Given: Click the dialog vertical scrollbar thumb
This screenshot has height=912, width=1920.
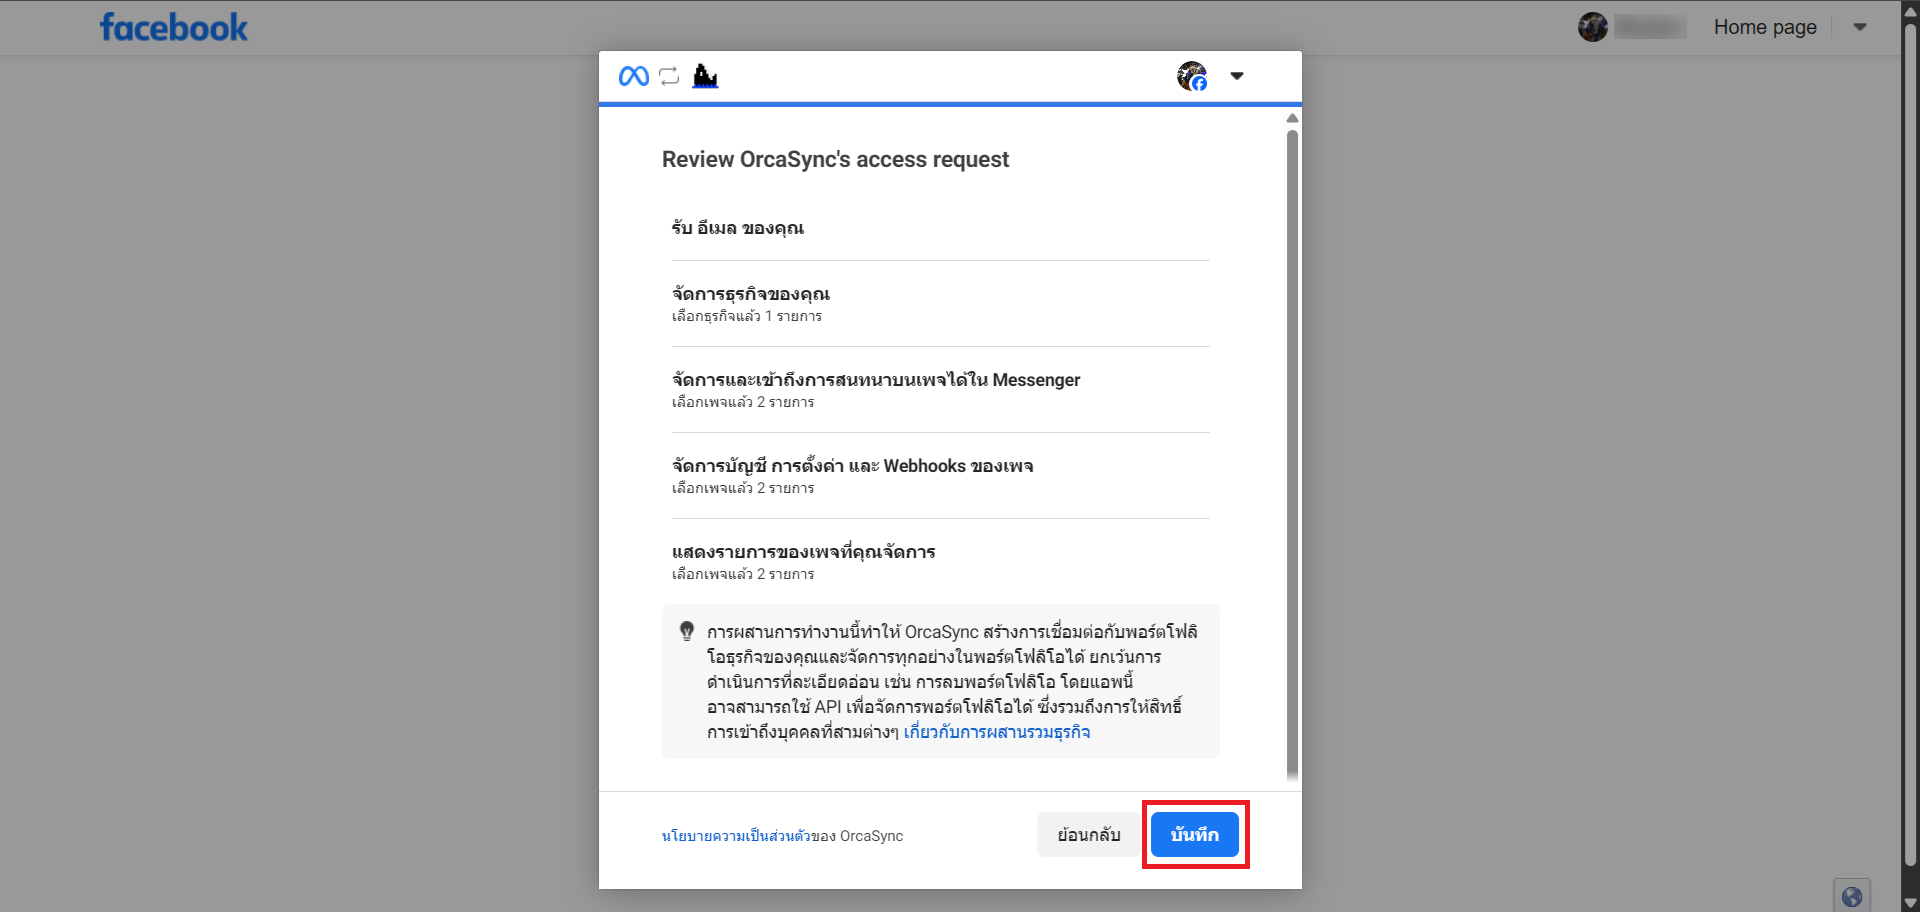Looking at the screenshot, I should pos(1292,455).
